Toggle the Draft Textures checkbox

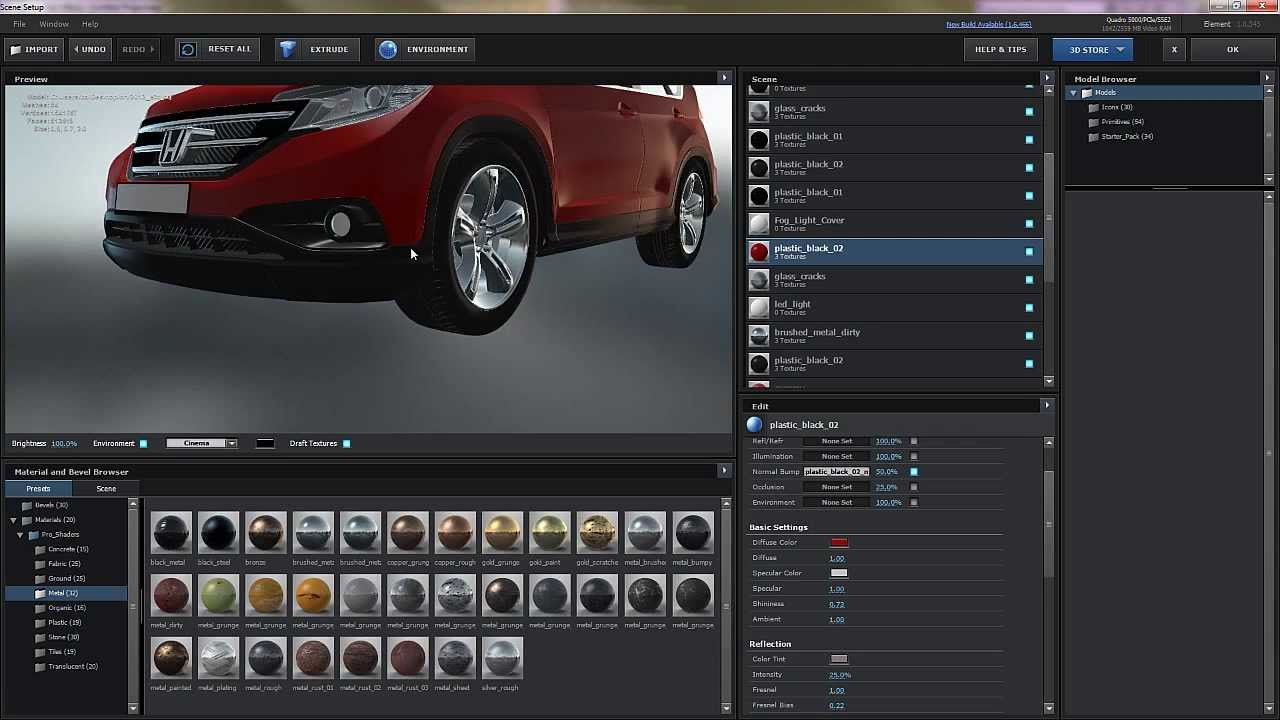pyautogui.click(x=346, y=444)
